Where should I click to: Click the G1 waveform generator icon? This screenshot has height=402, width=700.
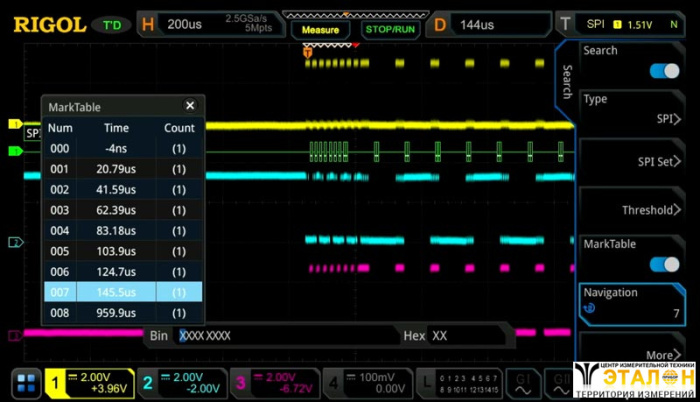(523, 382)
